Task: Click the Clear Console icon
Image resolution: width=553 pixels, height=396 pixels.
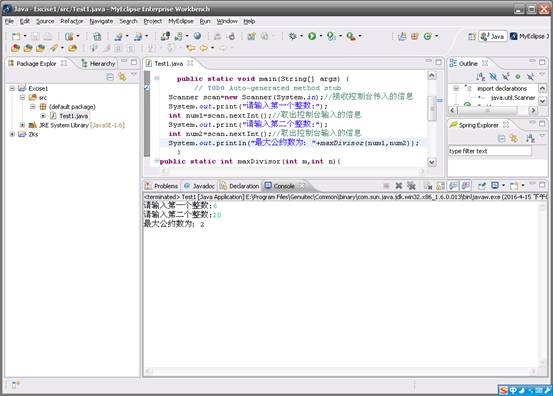Action: (428, 185)
